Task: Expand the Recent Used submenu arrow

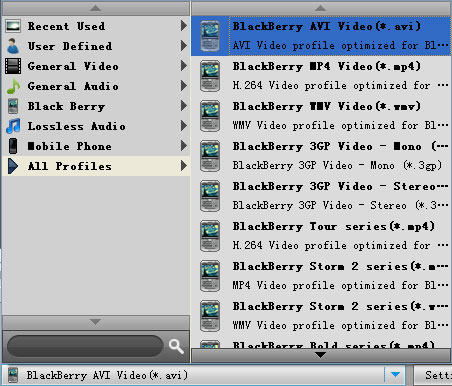Action: [x=184, y=26]
